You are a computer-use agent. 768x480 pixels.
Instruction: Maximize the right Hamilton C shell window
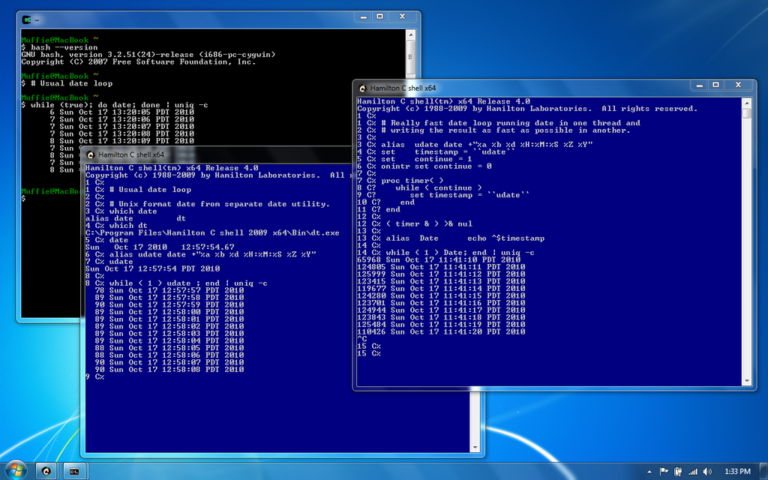pos(716,85)
